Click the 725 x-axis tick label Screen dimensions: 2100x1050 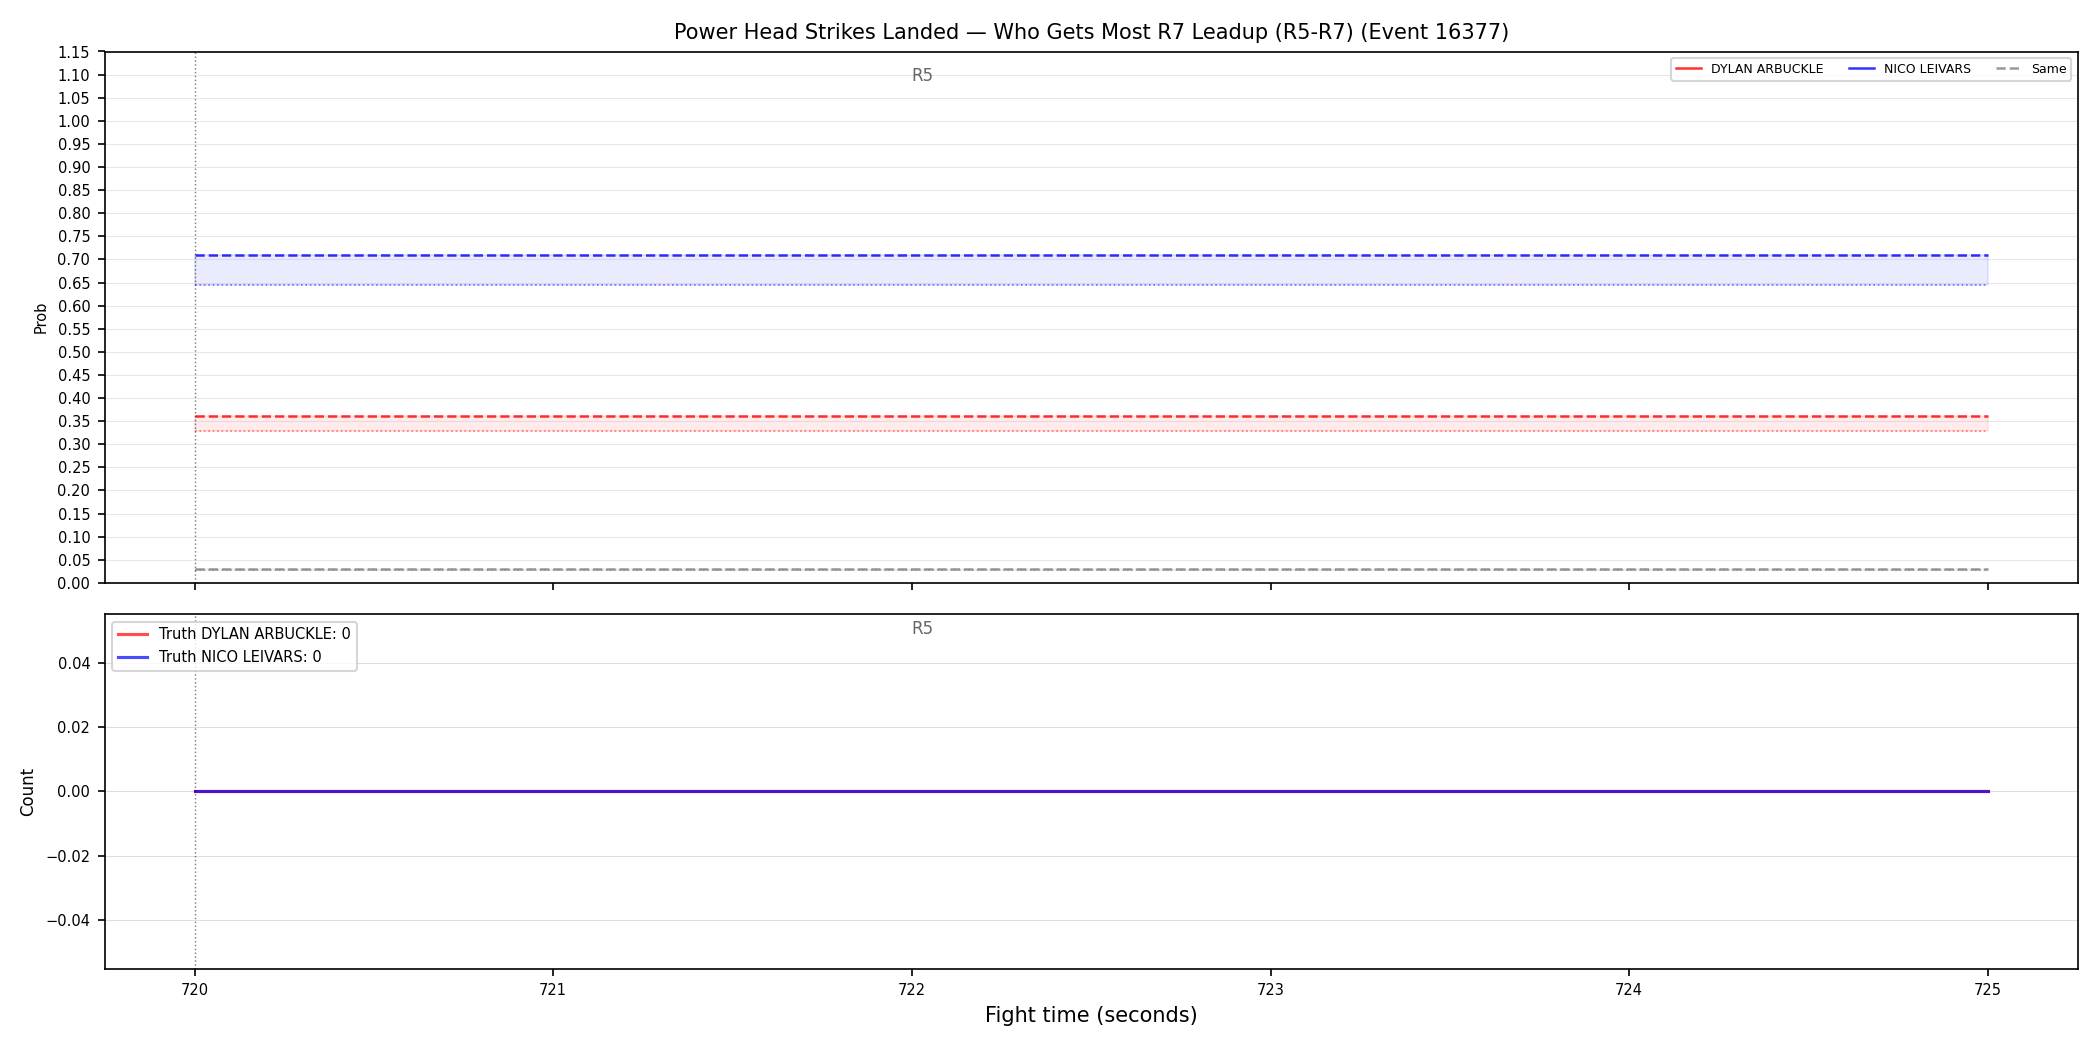pos(1988,989)
